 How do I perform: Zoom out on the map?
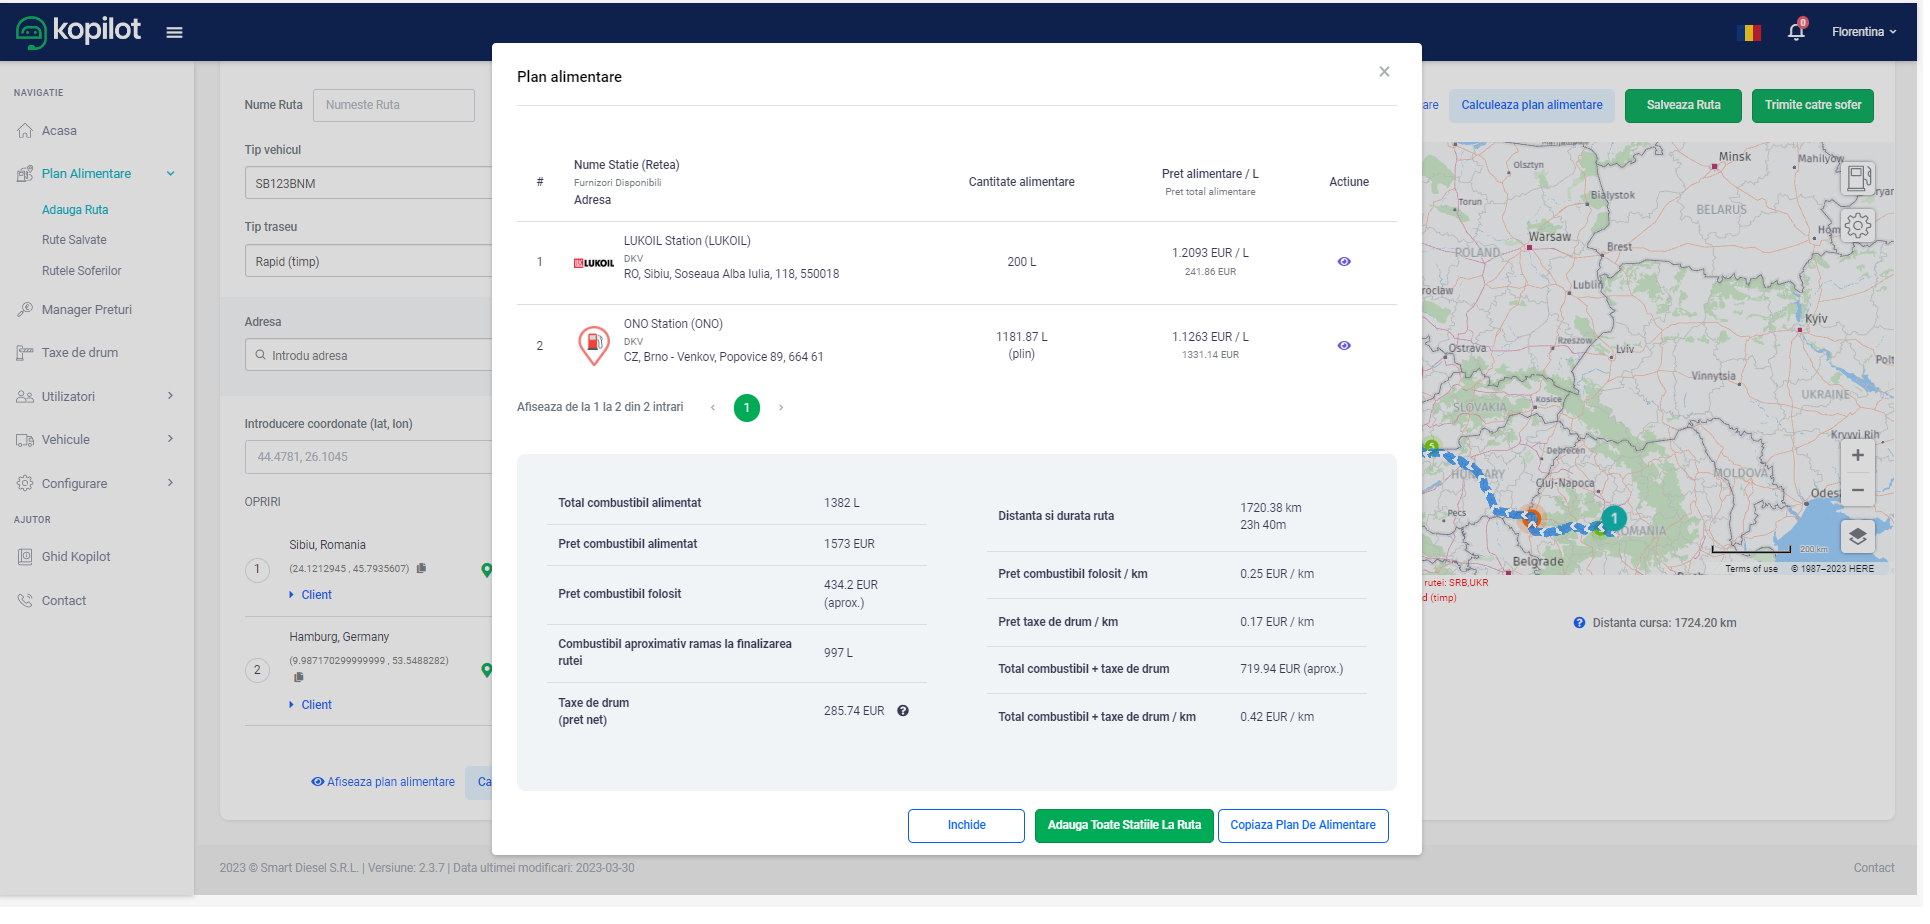pyautogui.click(x=1857, y=491)
